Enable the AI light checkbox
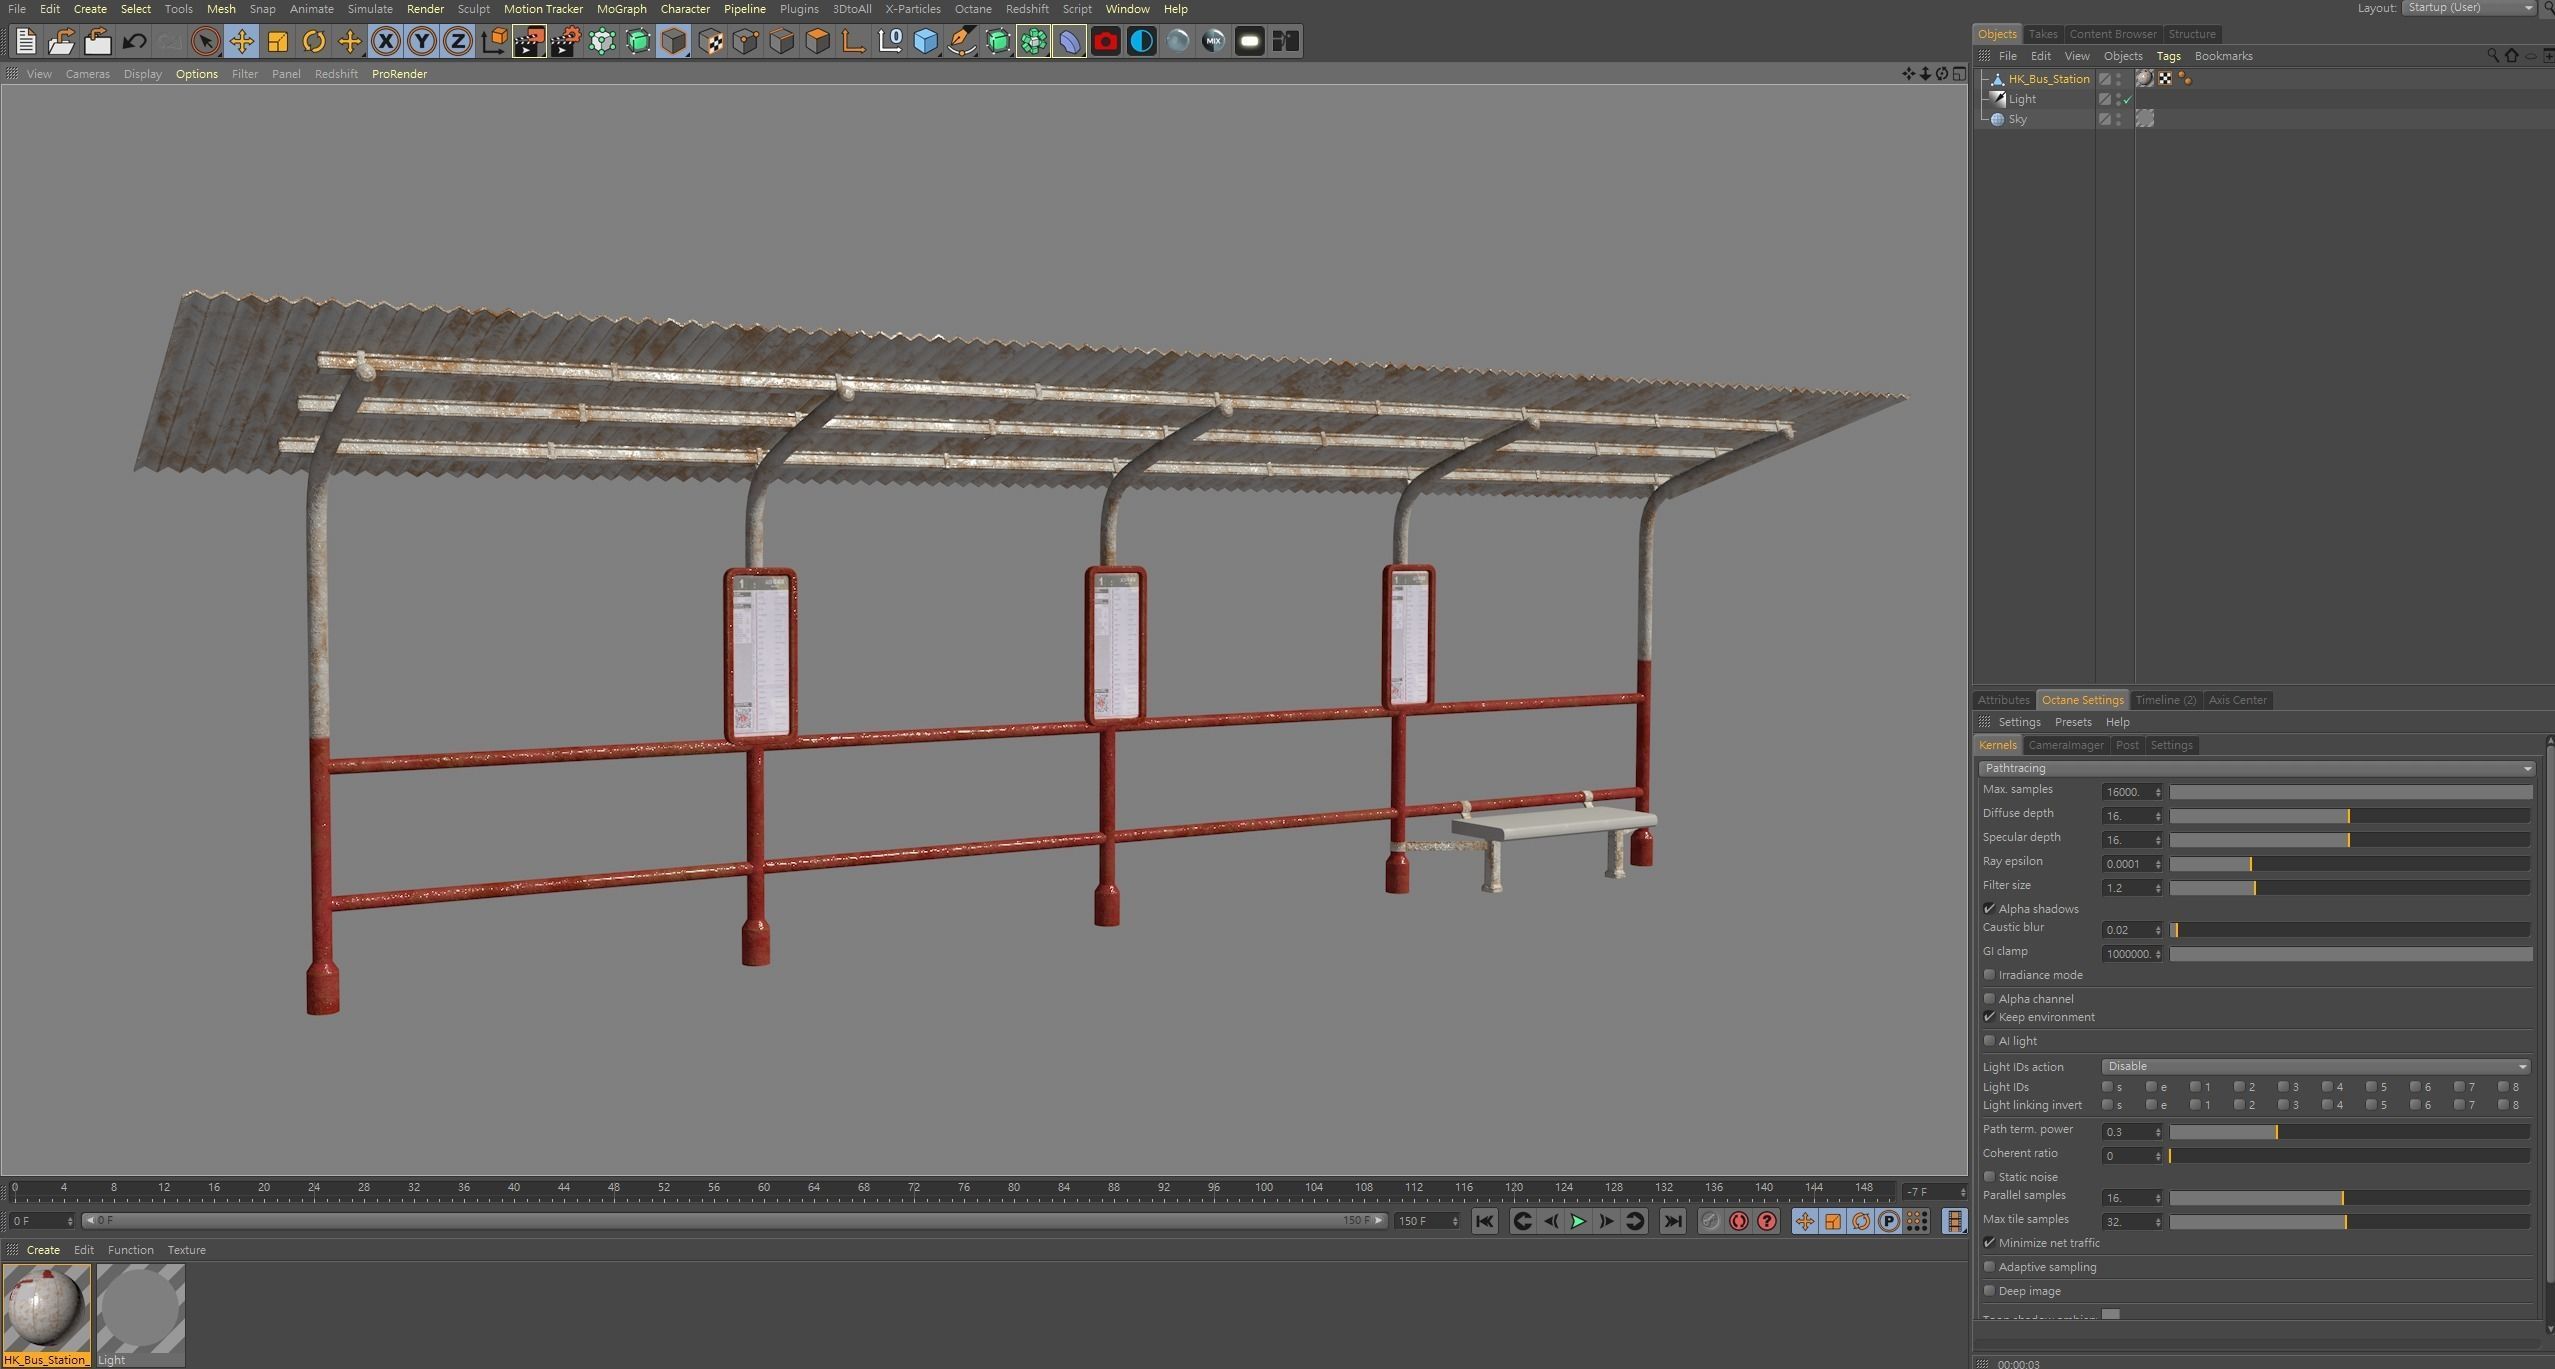Image resolution: width=2555 pixels, height=1369 pixels. pyautogui.click(x=1989, y=1041)
